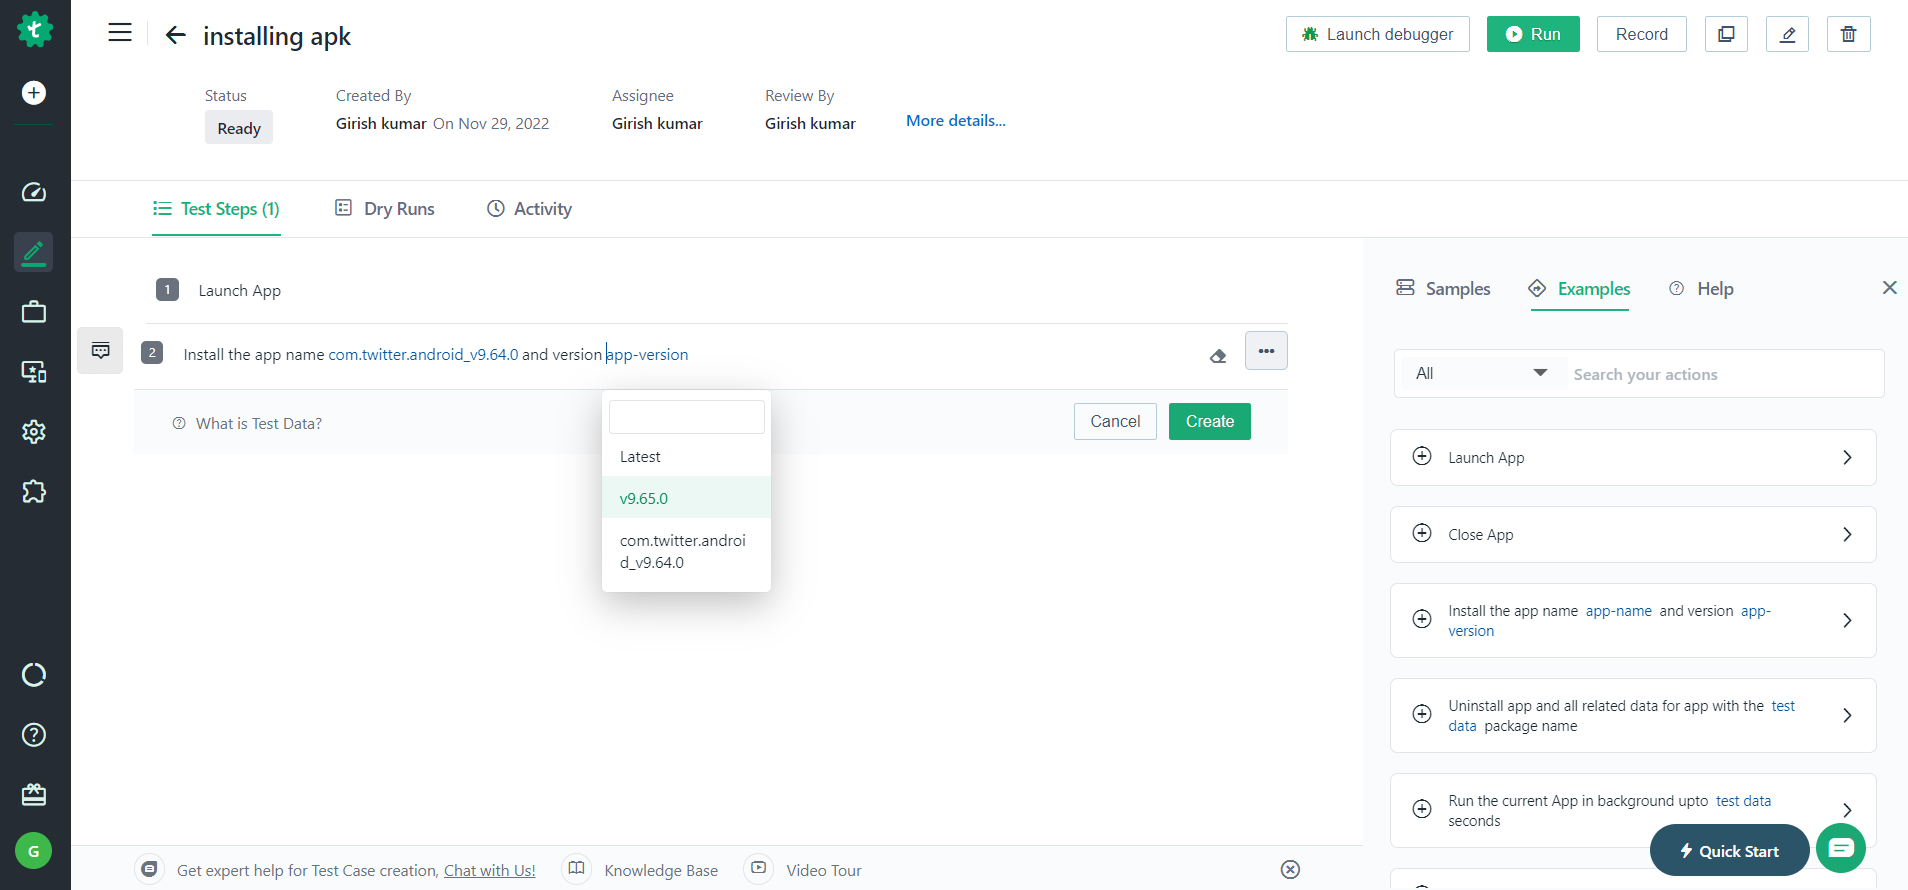Click the copy test case icon
Viewport: 1908px width, 890px height.
pos(1726,34)
